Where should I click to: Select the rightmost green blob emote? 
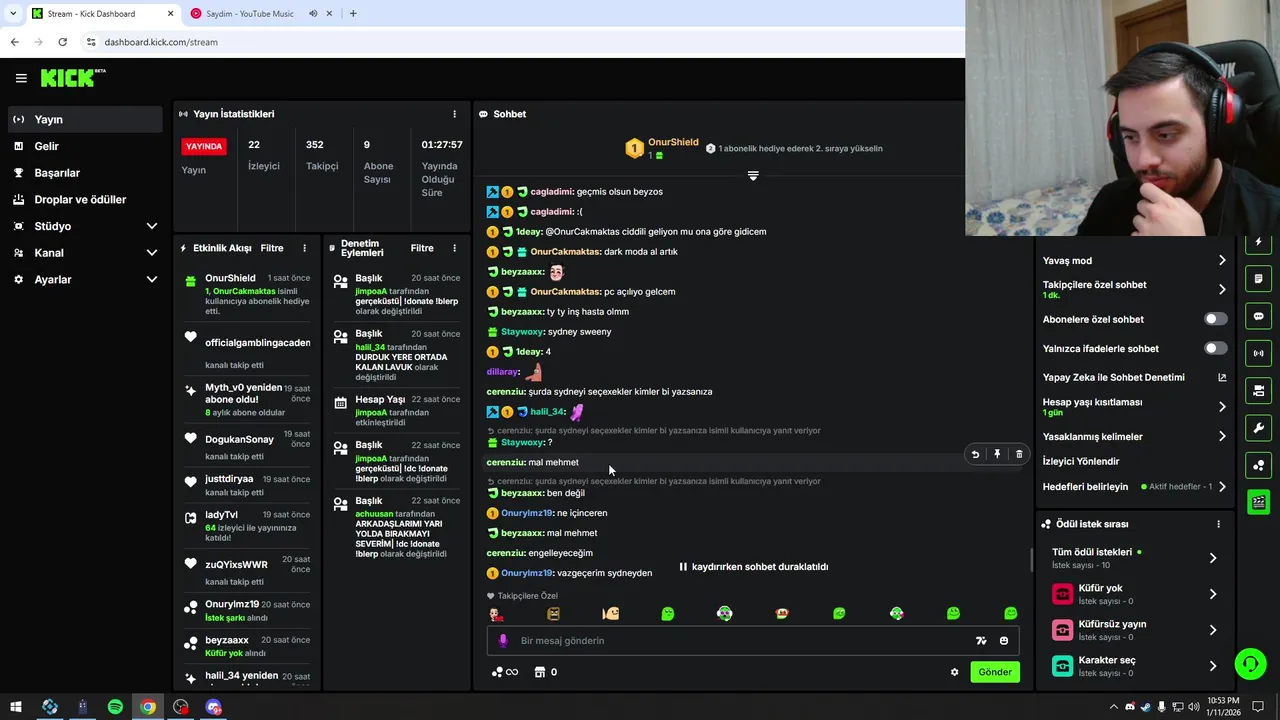[x=1010, y=614]
